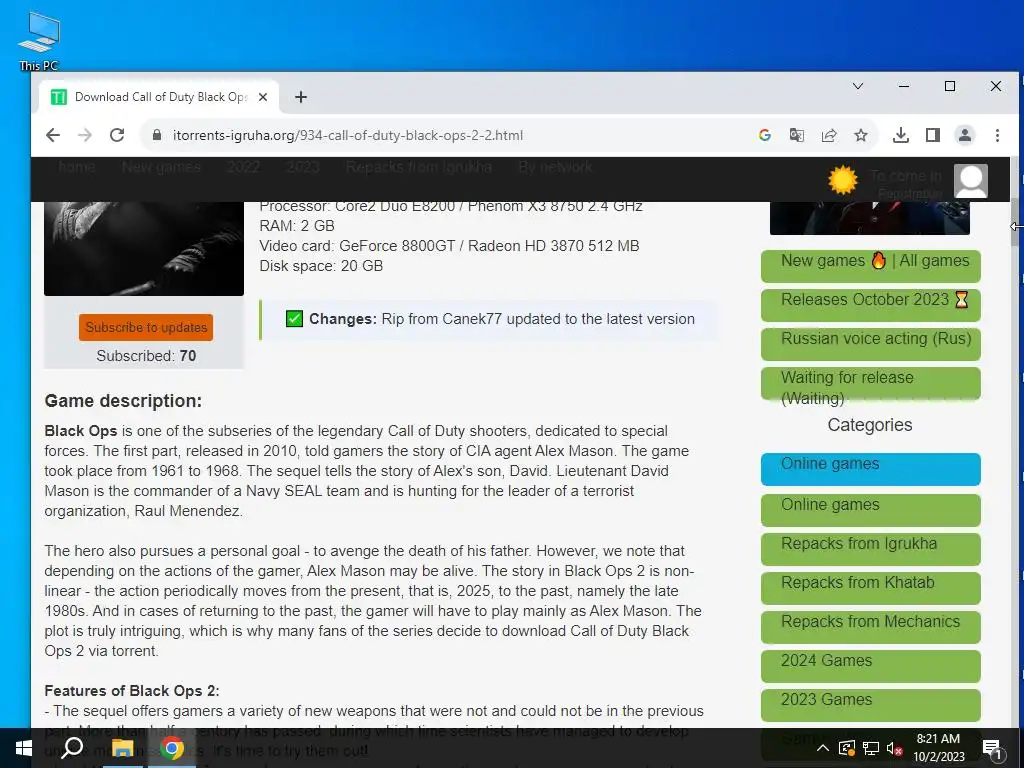1024x768 pixels.
Task: Open File Explorer from taskbar
Action: point(122,748)
